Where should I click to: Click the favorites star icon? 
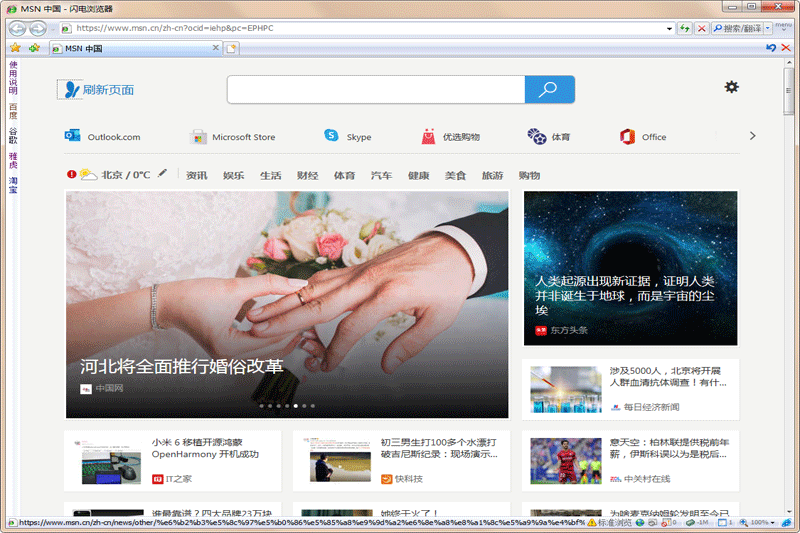tap(15, 47)
